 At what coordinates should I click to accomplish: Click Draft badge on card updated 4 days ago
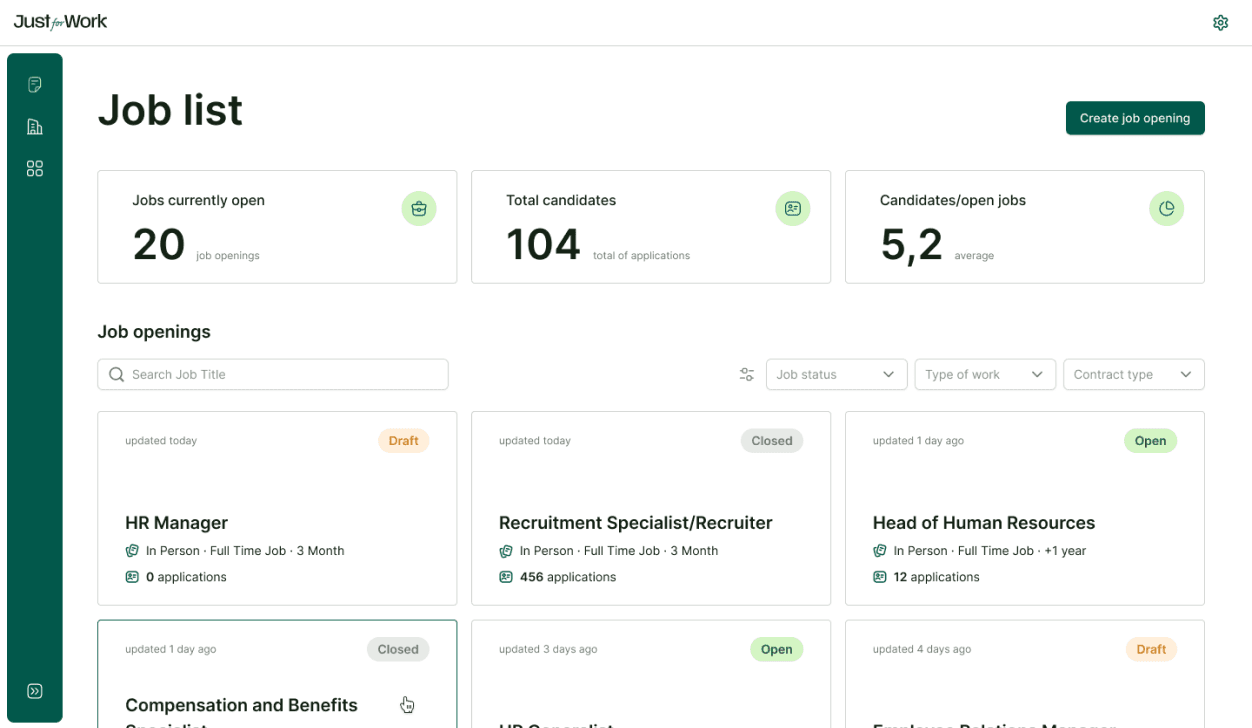coord(1151,650)
